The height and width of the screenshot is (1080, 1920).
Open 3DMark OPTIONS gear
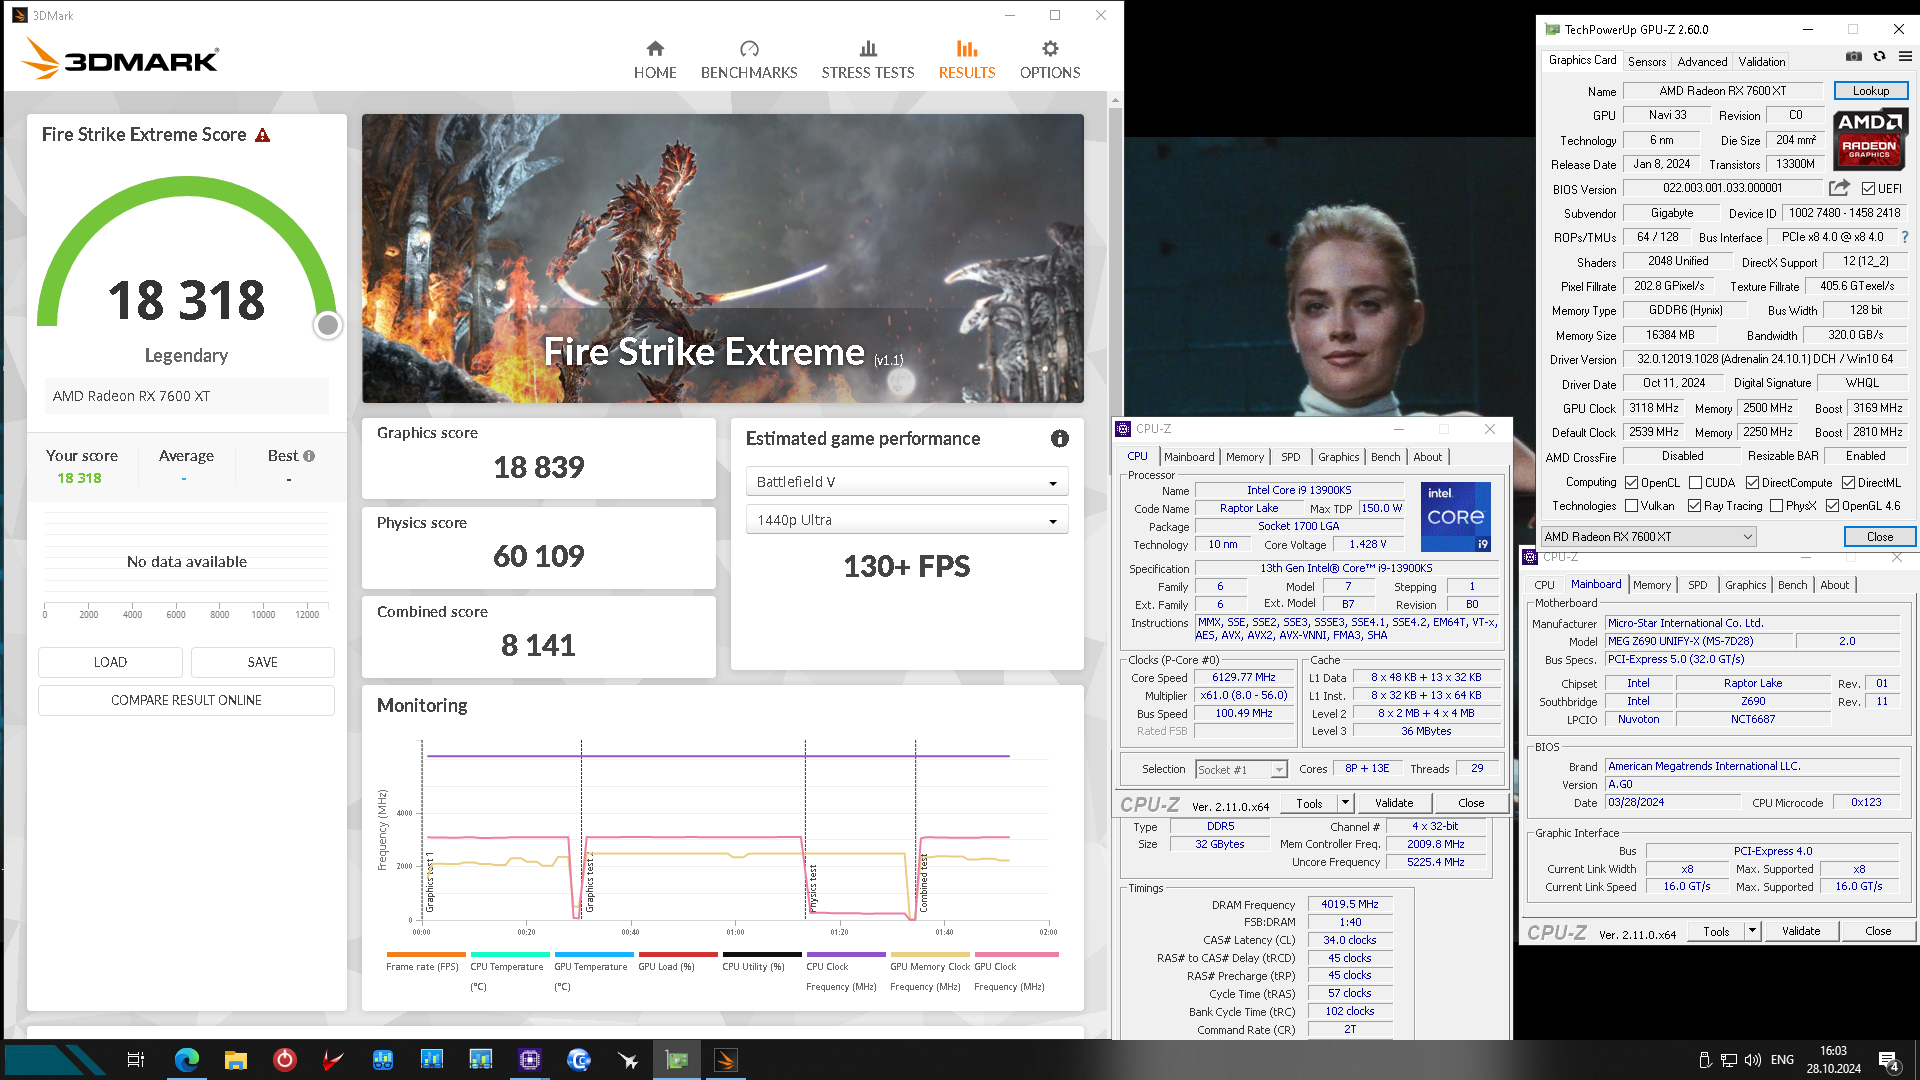pos(1050,60)
